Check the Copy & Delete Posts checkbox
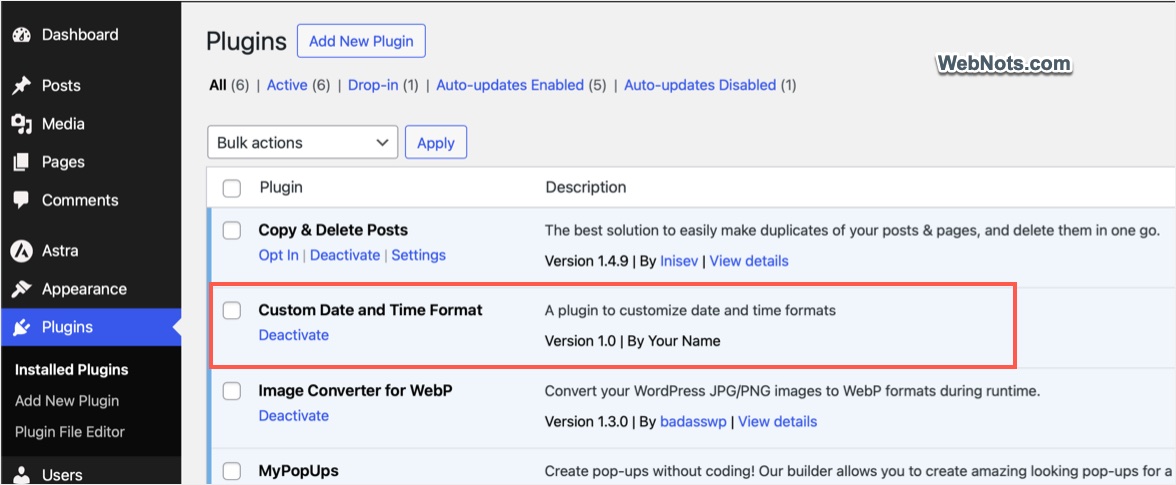1176x485 pixels. [232, 230]
